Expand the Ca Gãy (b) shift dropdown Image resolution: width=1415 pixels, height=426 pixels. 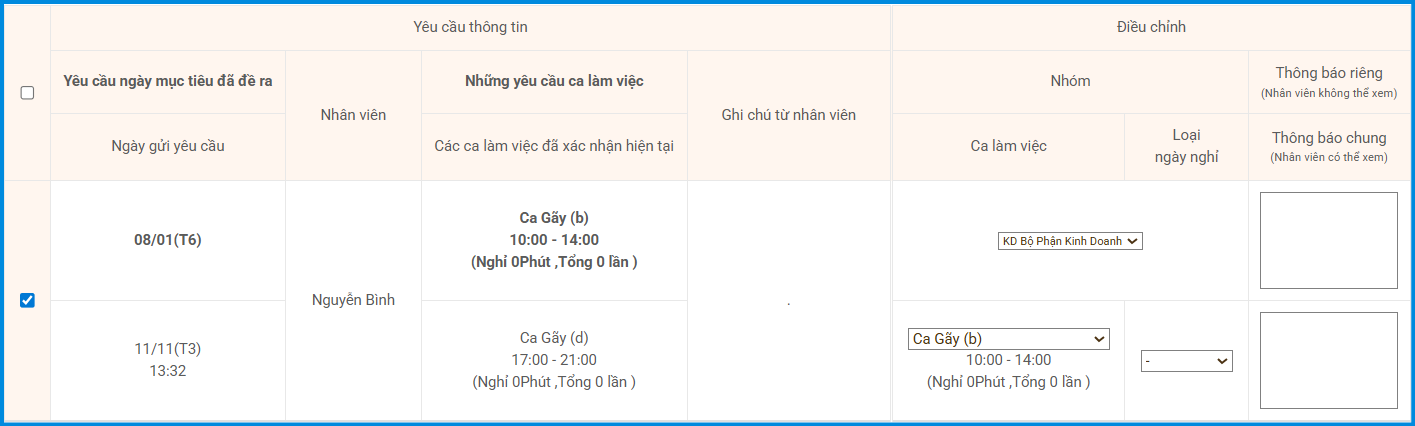tap(1008, 339)
